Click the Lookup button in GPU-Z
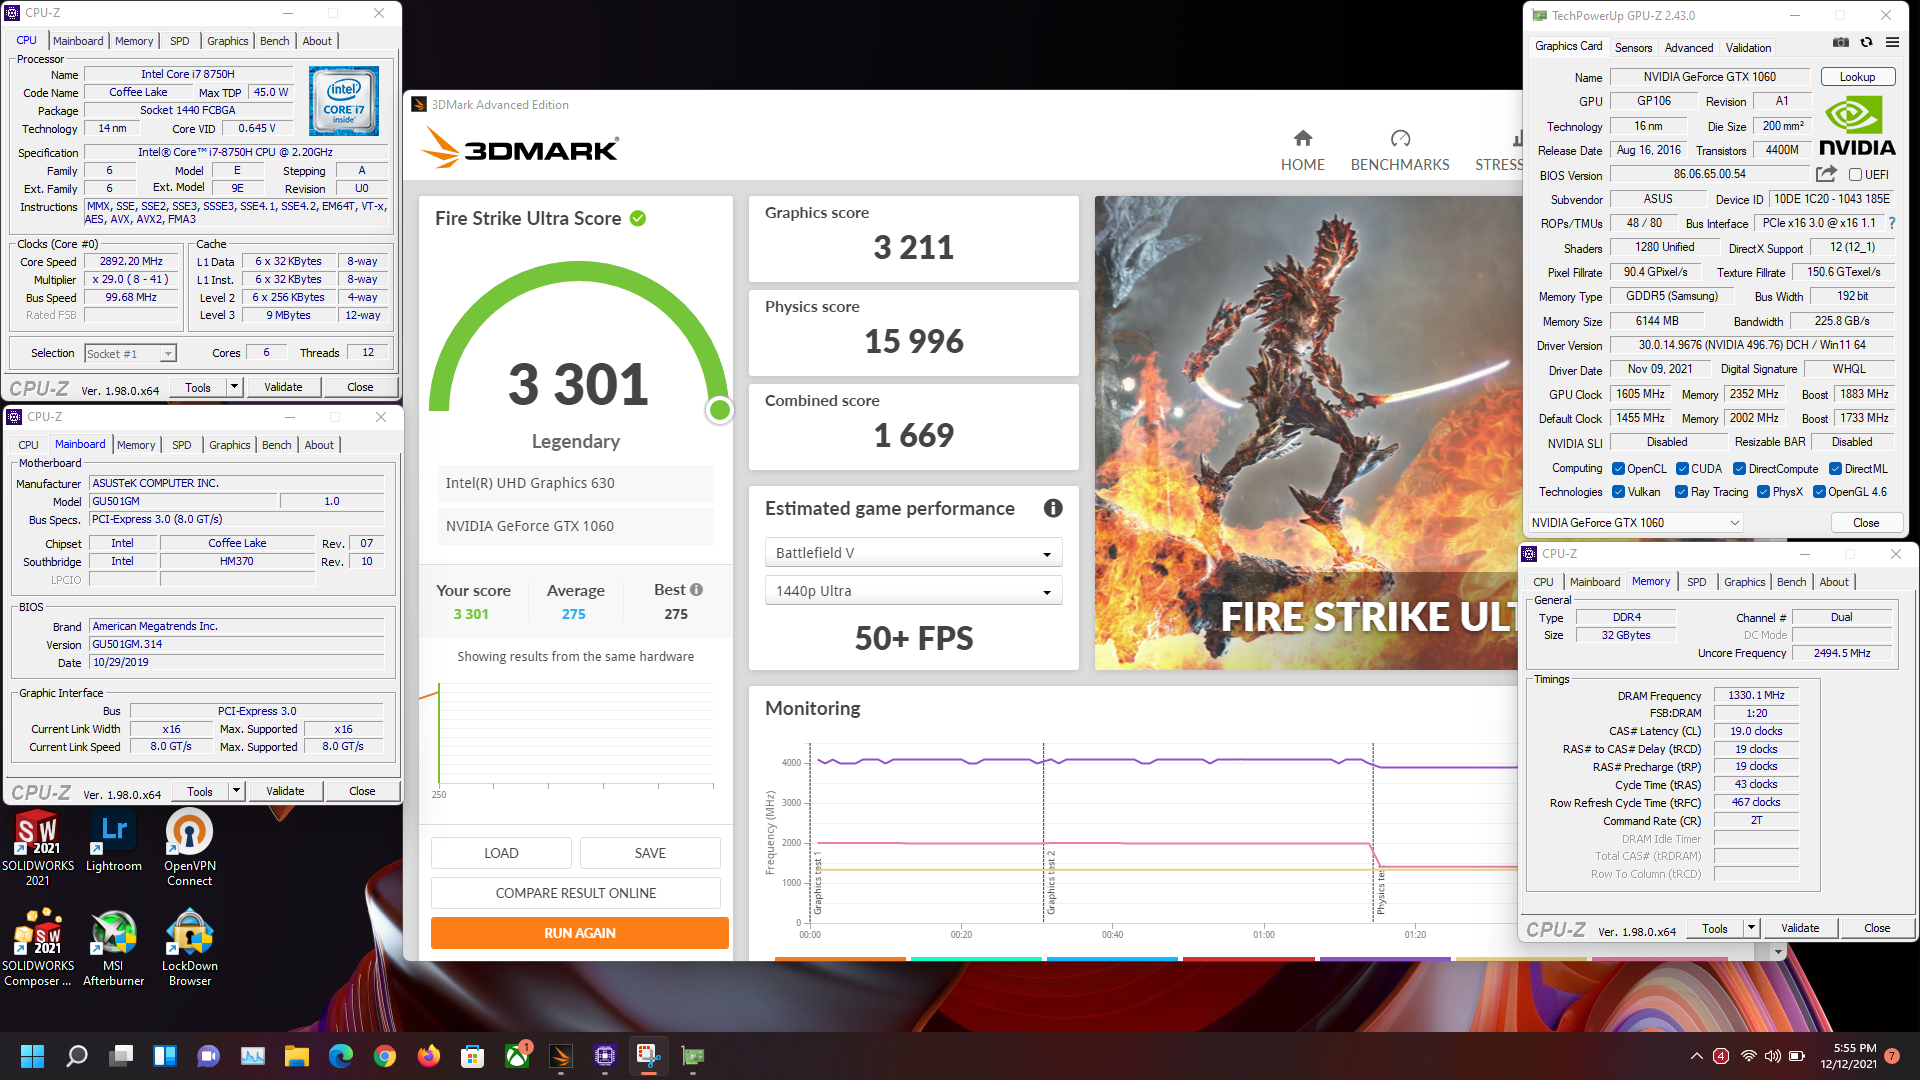Screen dimensions: 1920x1080 tap(1857, 77)
